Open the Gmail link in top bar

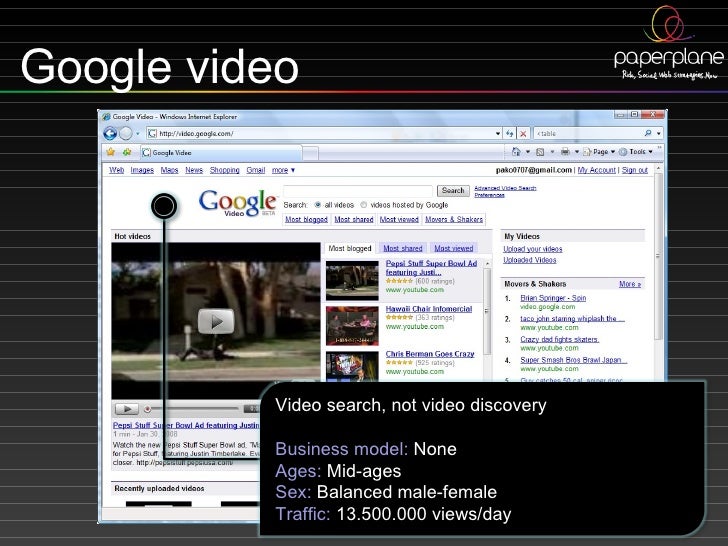tap(255, 170)
